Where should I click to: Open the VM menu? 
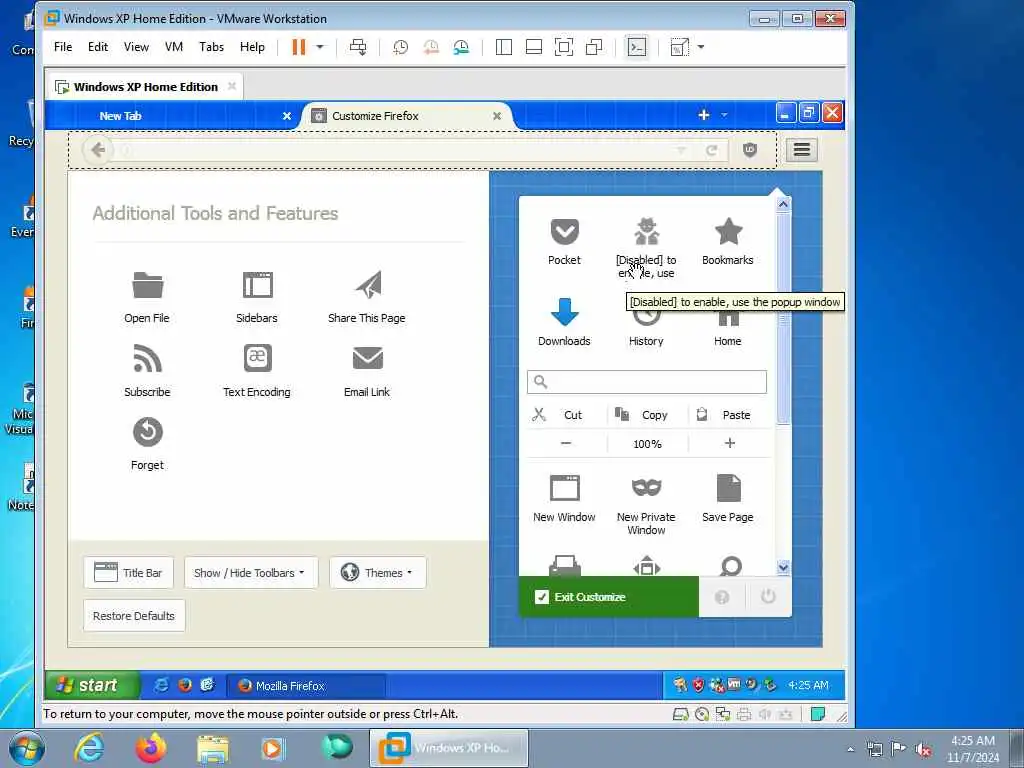(174, 47)
